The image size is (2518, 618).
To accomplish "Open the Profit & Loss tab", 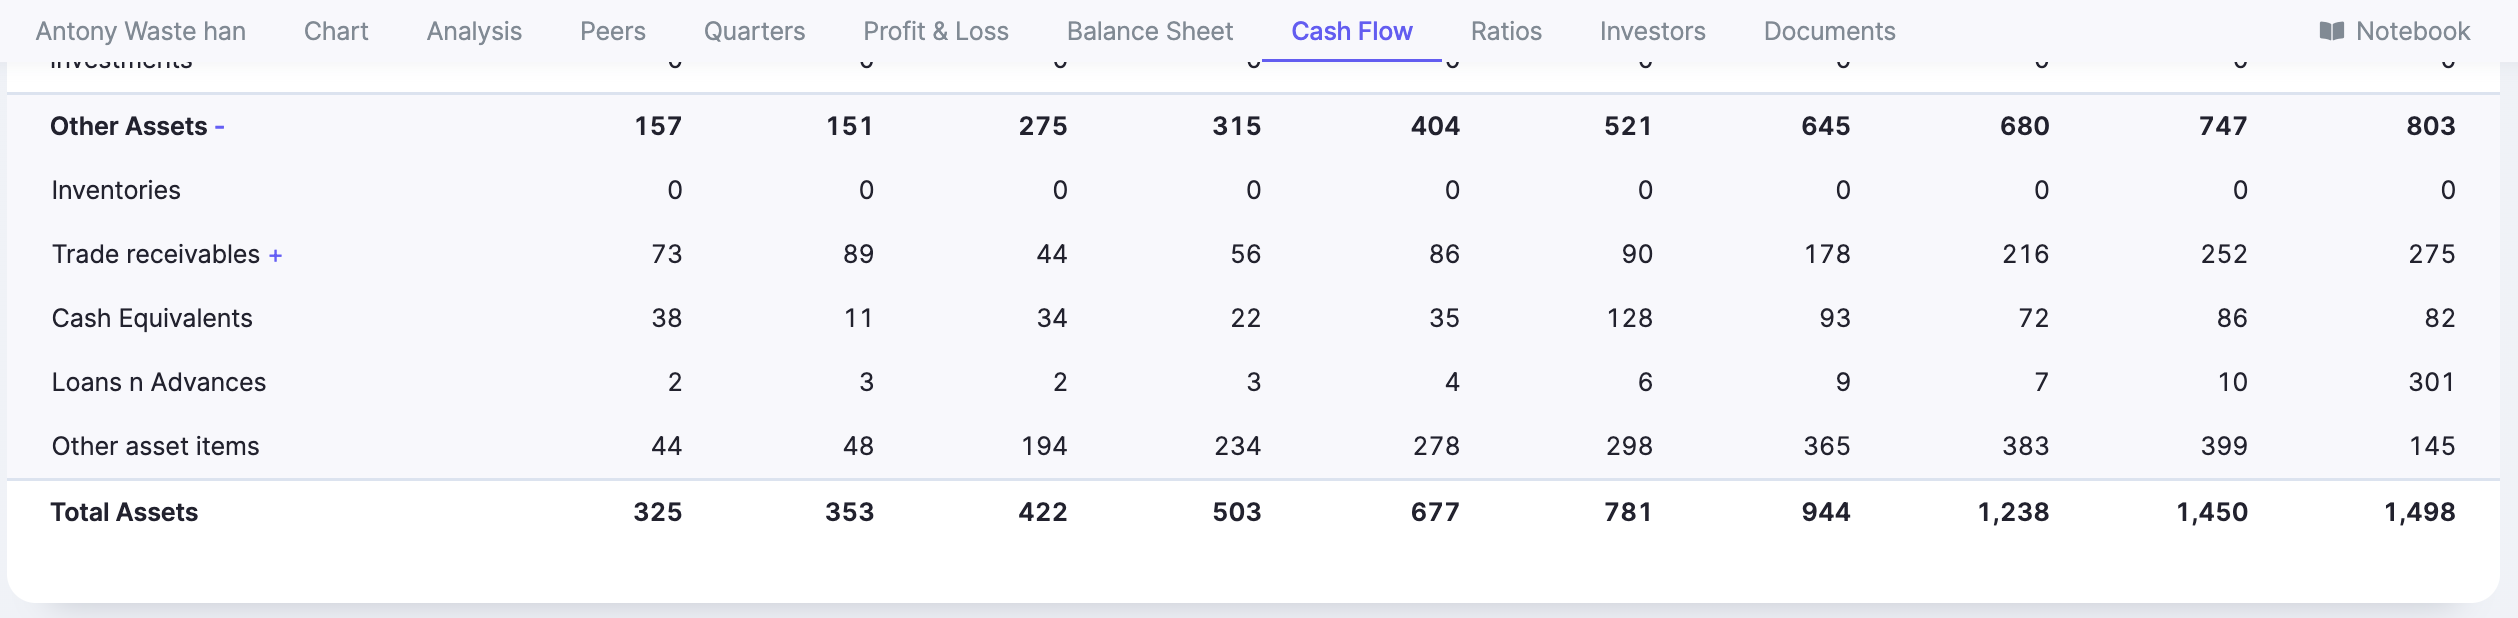I will 935,31.
